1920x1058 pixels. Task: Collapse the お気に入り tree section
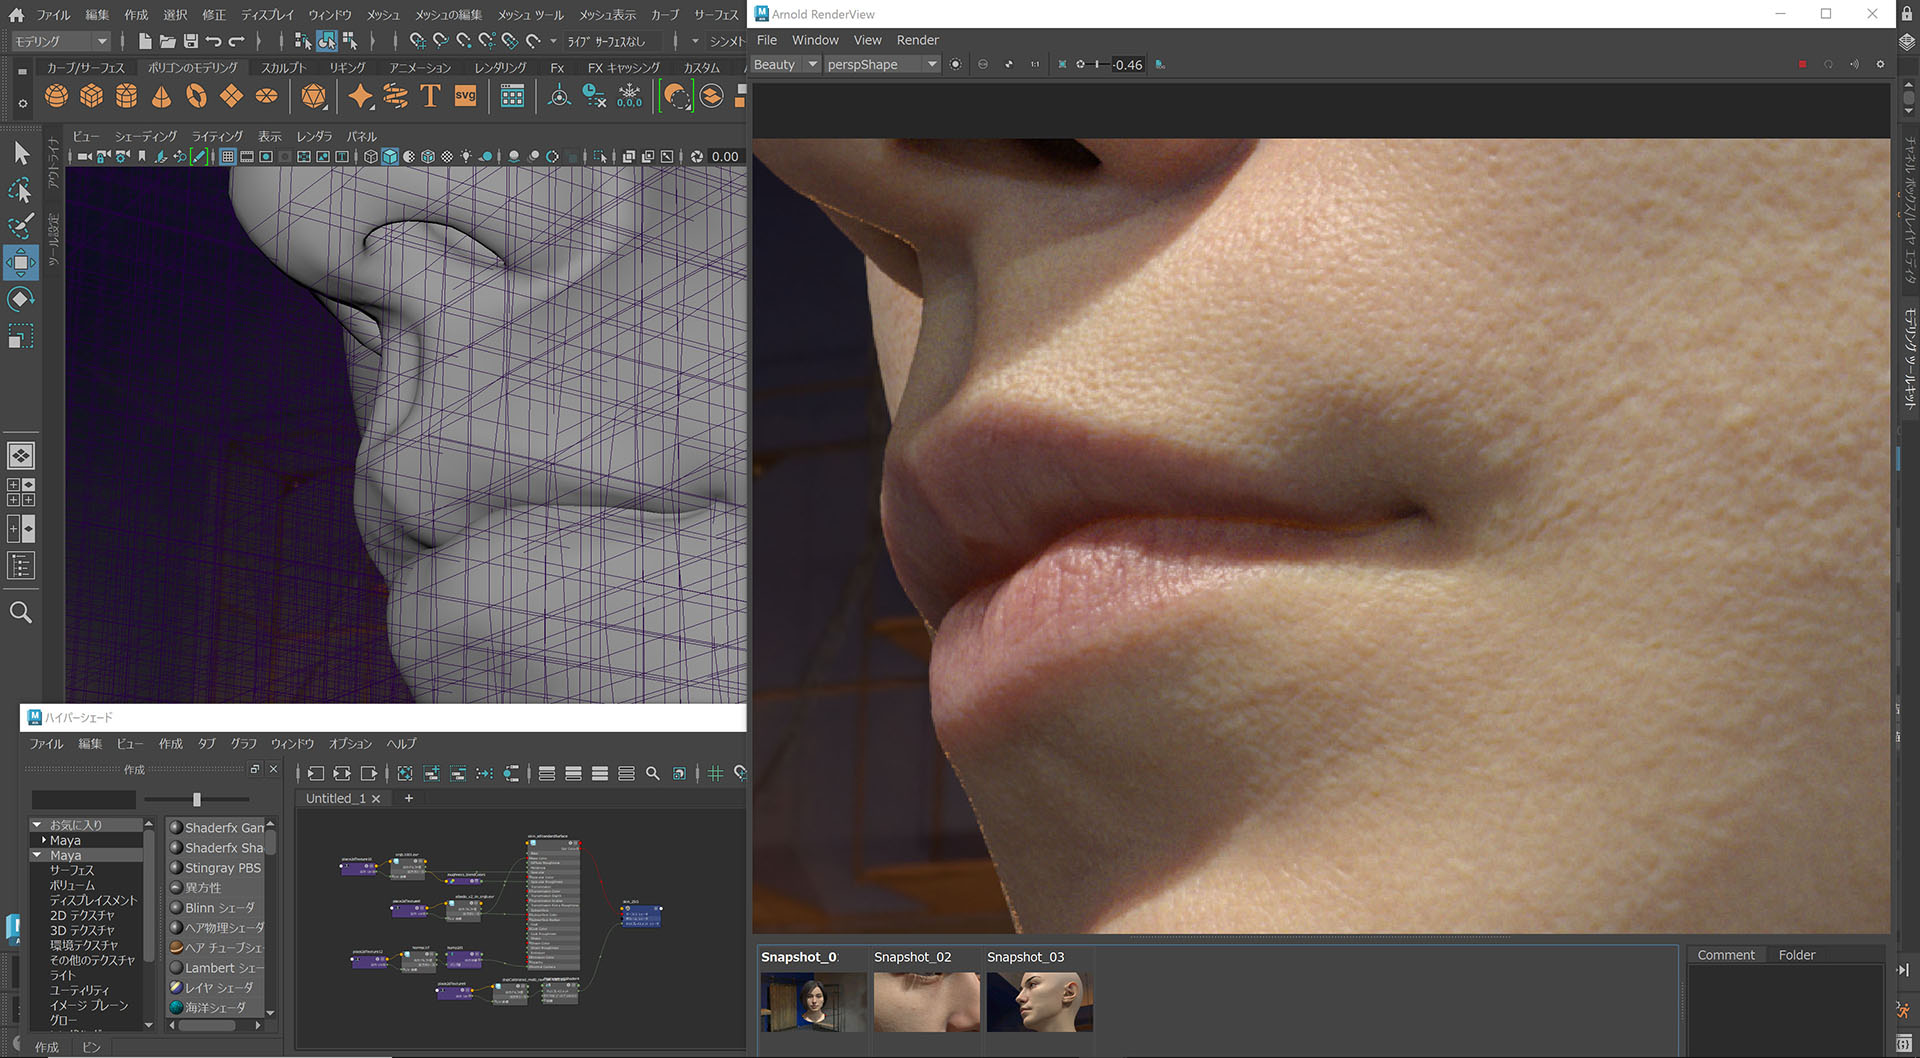pos(37,825)
